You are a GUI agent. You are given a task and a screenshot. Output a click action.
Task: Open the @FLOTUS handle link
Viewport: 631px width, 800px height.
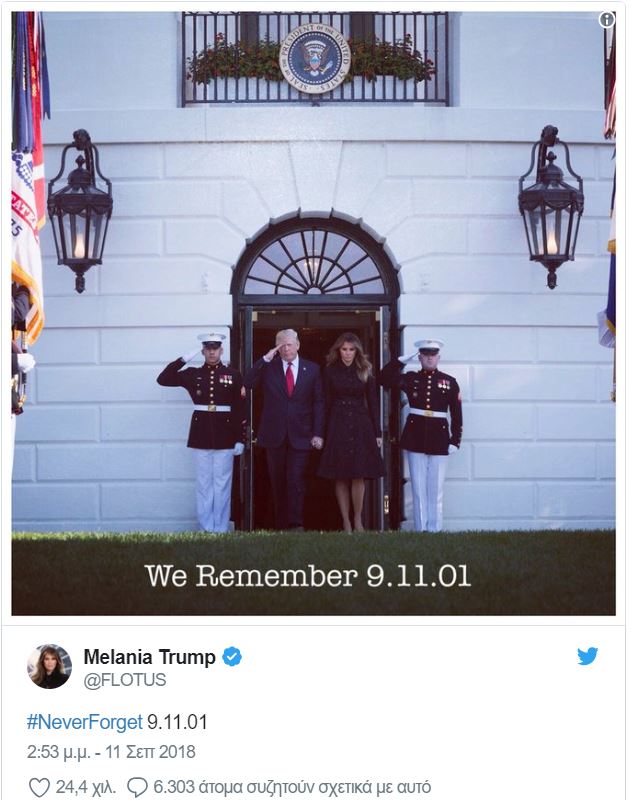click(x=125, y=680)
